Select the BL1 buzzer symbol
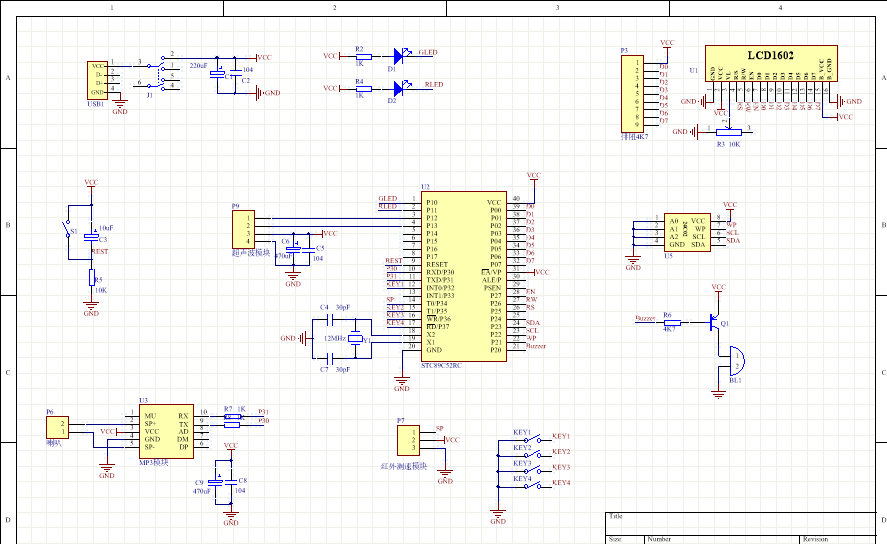887x544 pixels. (x=735, y=361)
